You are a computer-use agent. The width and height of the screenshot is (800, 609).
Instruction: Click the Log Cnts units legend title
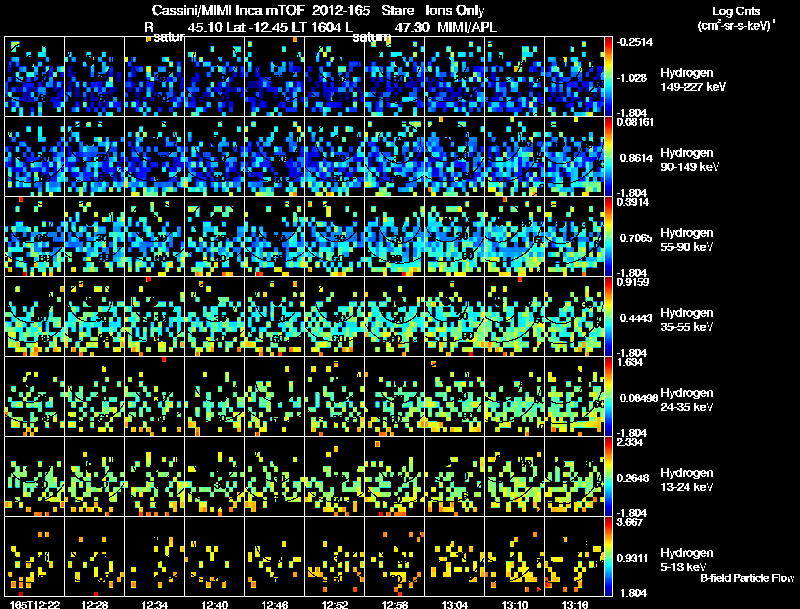pyautogui.click(x=736, y=18)
